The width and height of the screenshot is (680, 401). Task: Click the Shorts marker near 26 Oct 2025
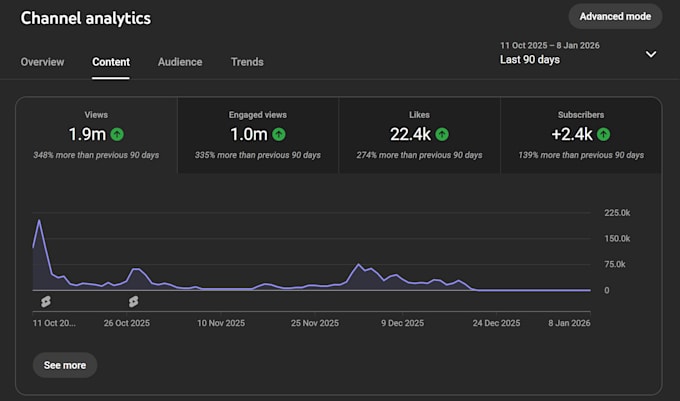[x=134, y=301]
